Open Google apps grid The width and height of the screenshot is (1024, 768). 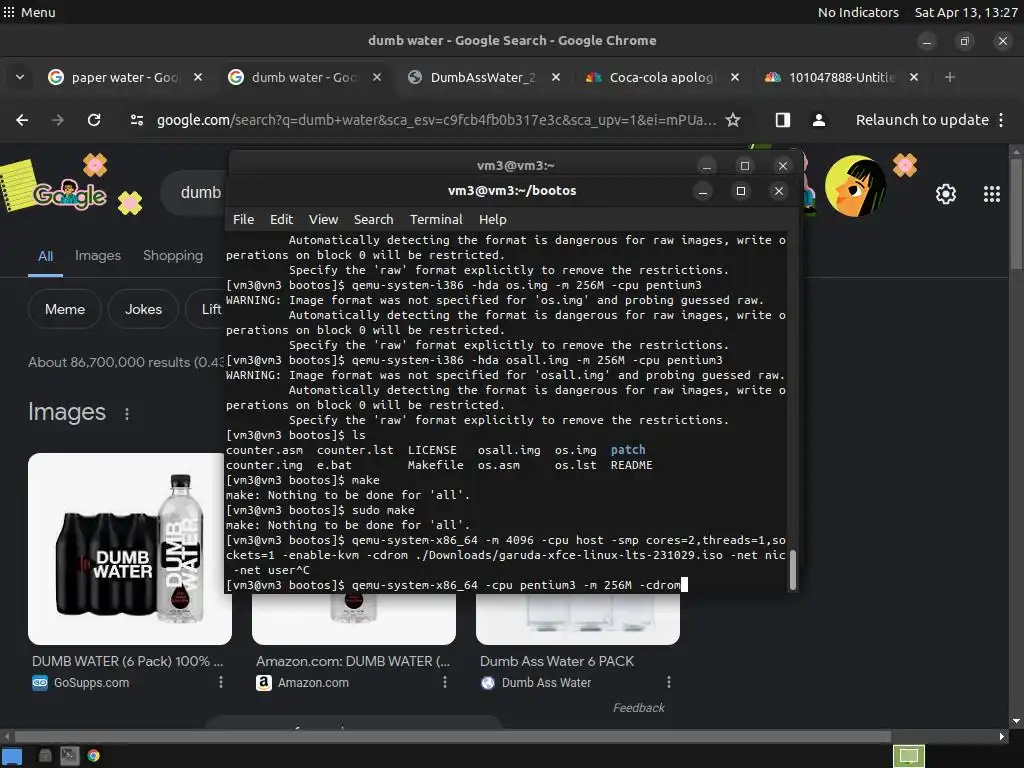click(x=992, y=194)
